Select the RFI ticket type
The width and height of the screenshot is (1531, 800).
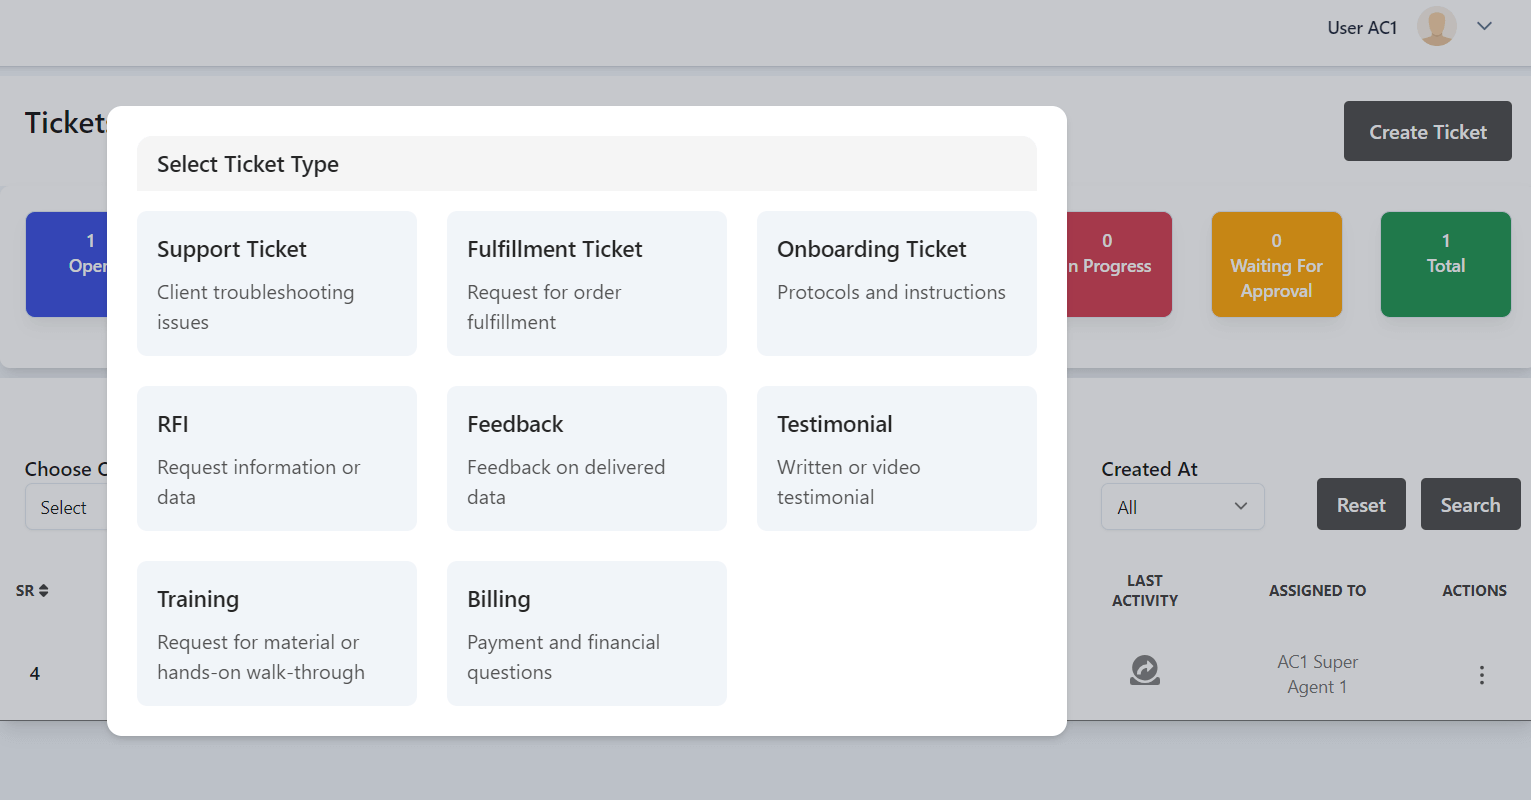(x=277, y=458)
